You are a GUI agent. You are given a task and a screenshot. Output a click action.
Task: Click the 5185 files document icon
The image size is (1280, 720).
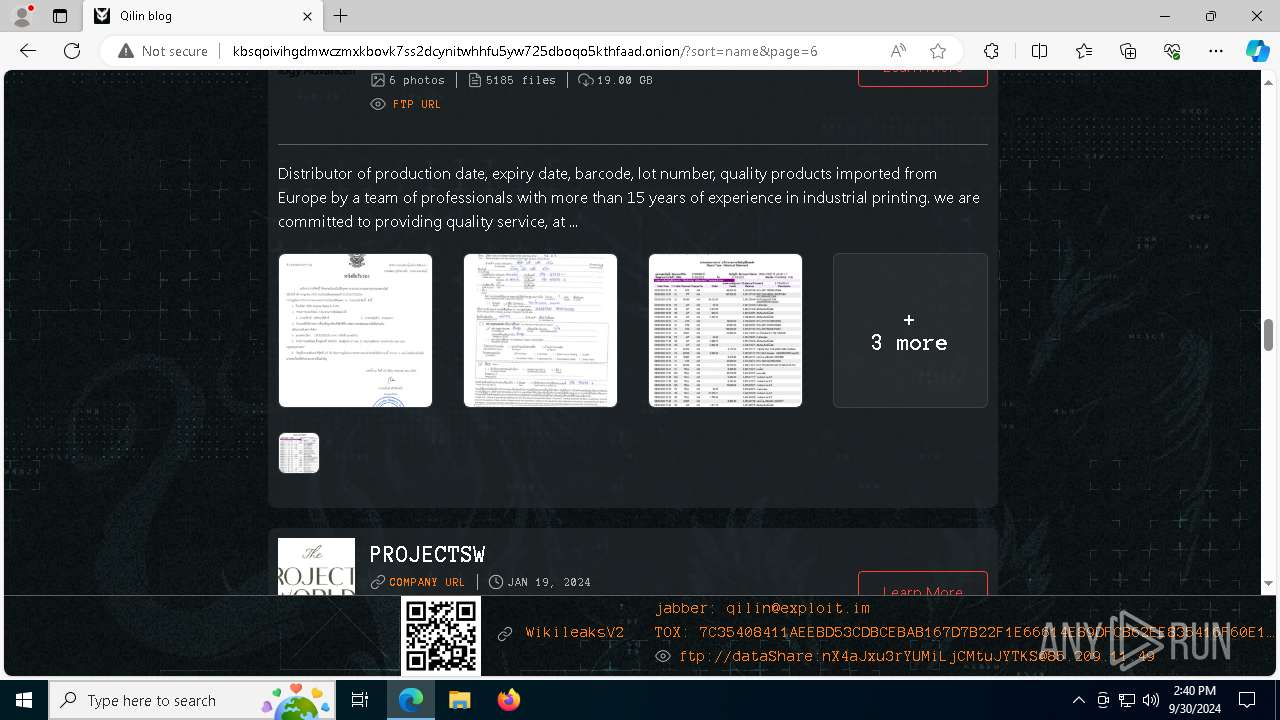tap(475, 80)
